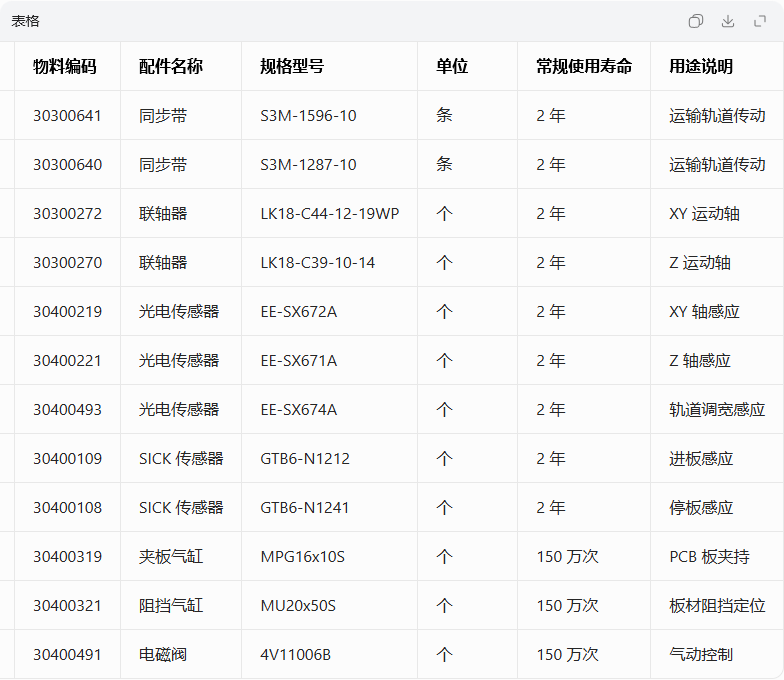This screenshot has width=784, height=680.
Task: Click usage cell 板材阻挡定位
Action: [x=717, y=606]
